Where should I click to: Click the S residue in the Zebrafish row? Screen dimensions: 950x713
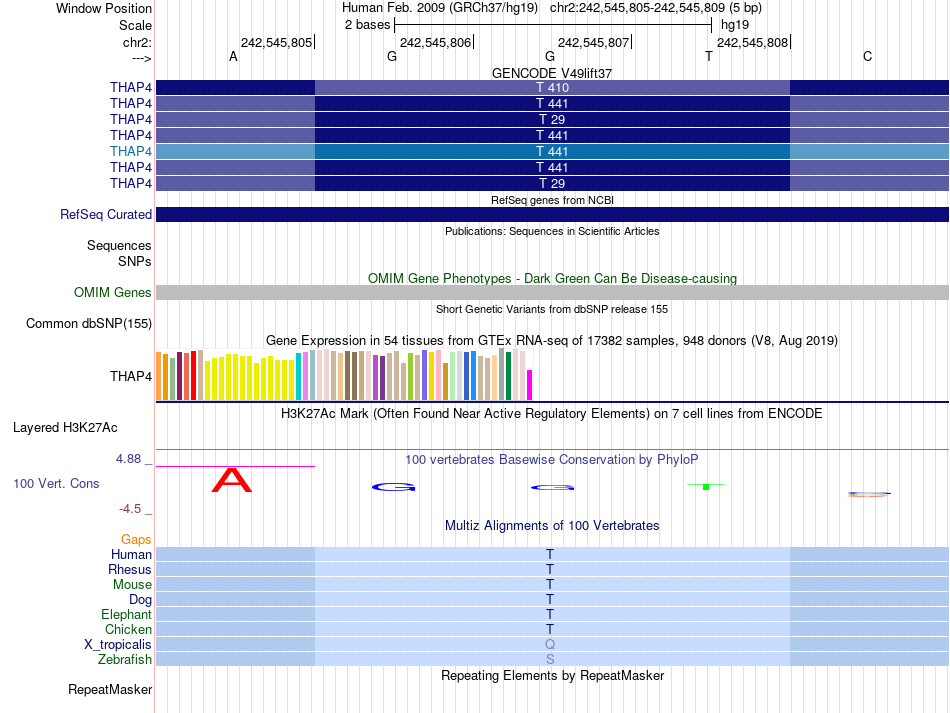click(550, 659)
